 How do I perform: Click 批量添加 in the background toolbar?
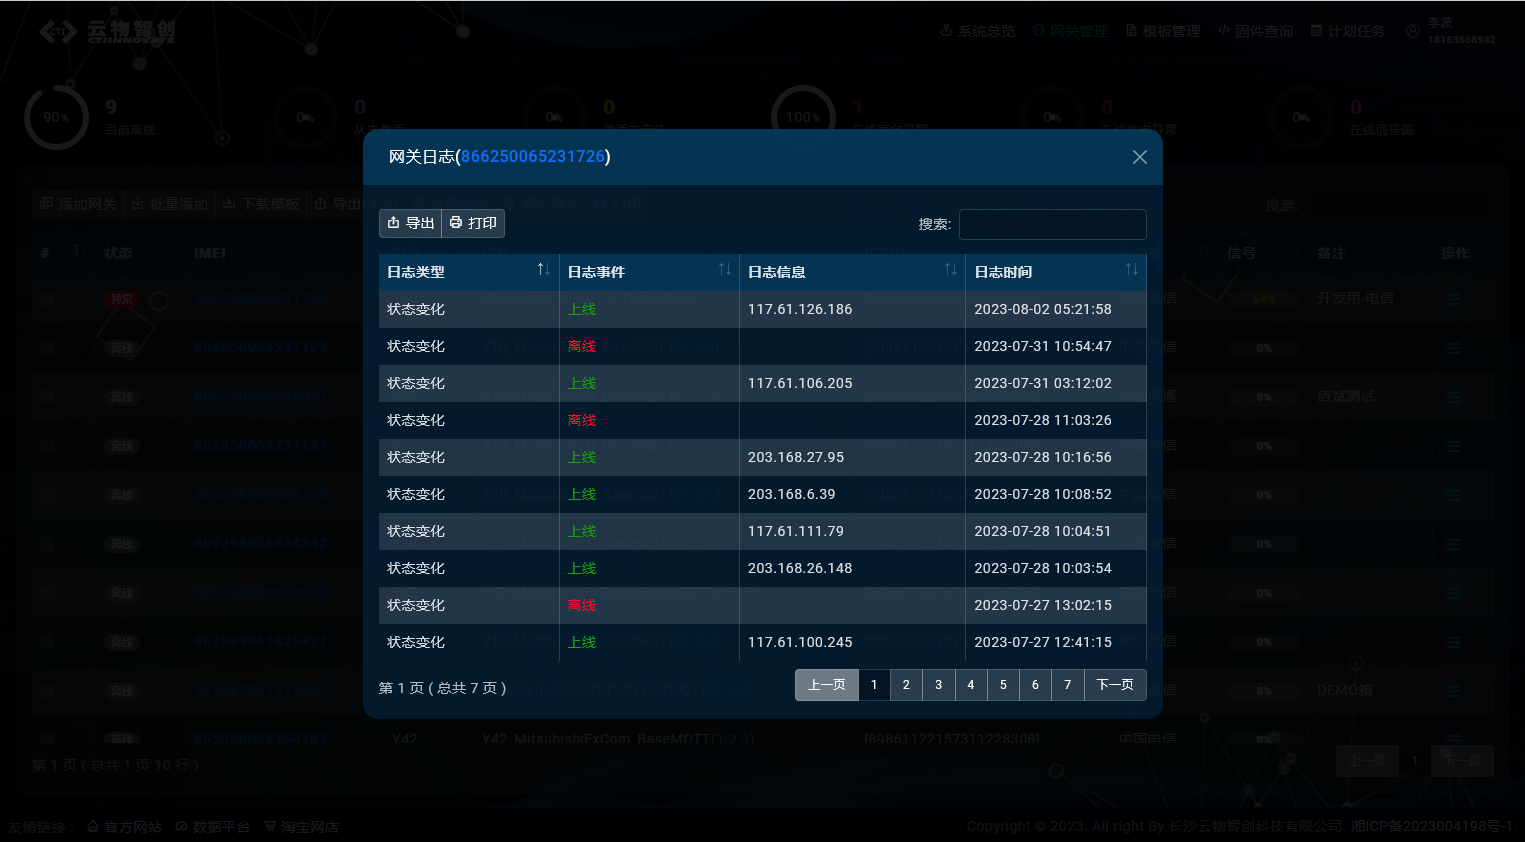click(170, 204)
